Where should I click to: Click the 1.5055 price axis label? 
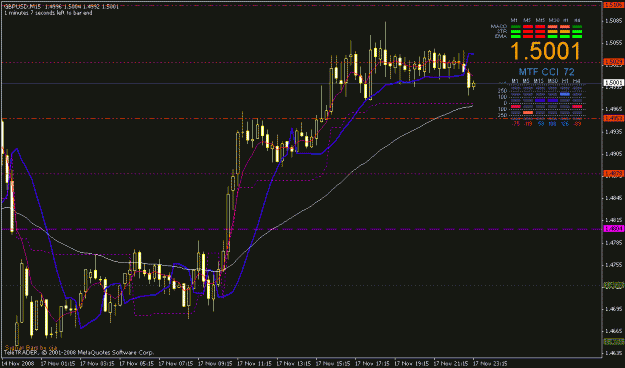[x=613, y=42]
